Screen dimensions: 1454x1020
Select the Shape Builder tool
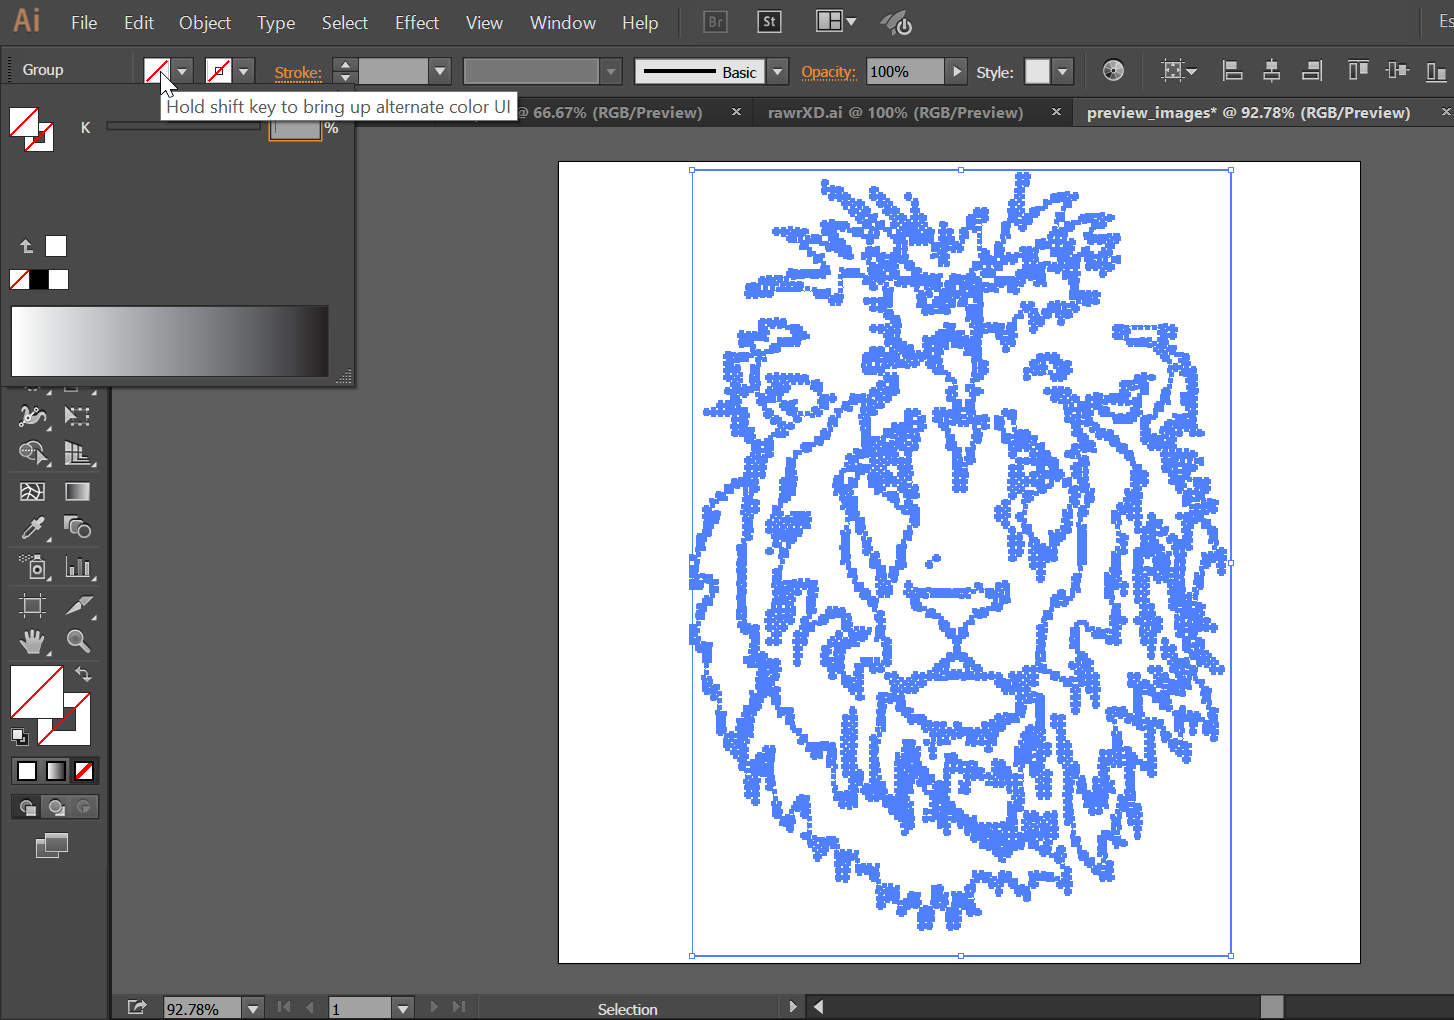[x=33, y=453]
